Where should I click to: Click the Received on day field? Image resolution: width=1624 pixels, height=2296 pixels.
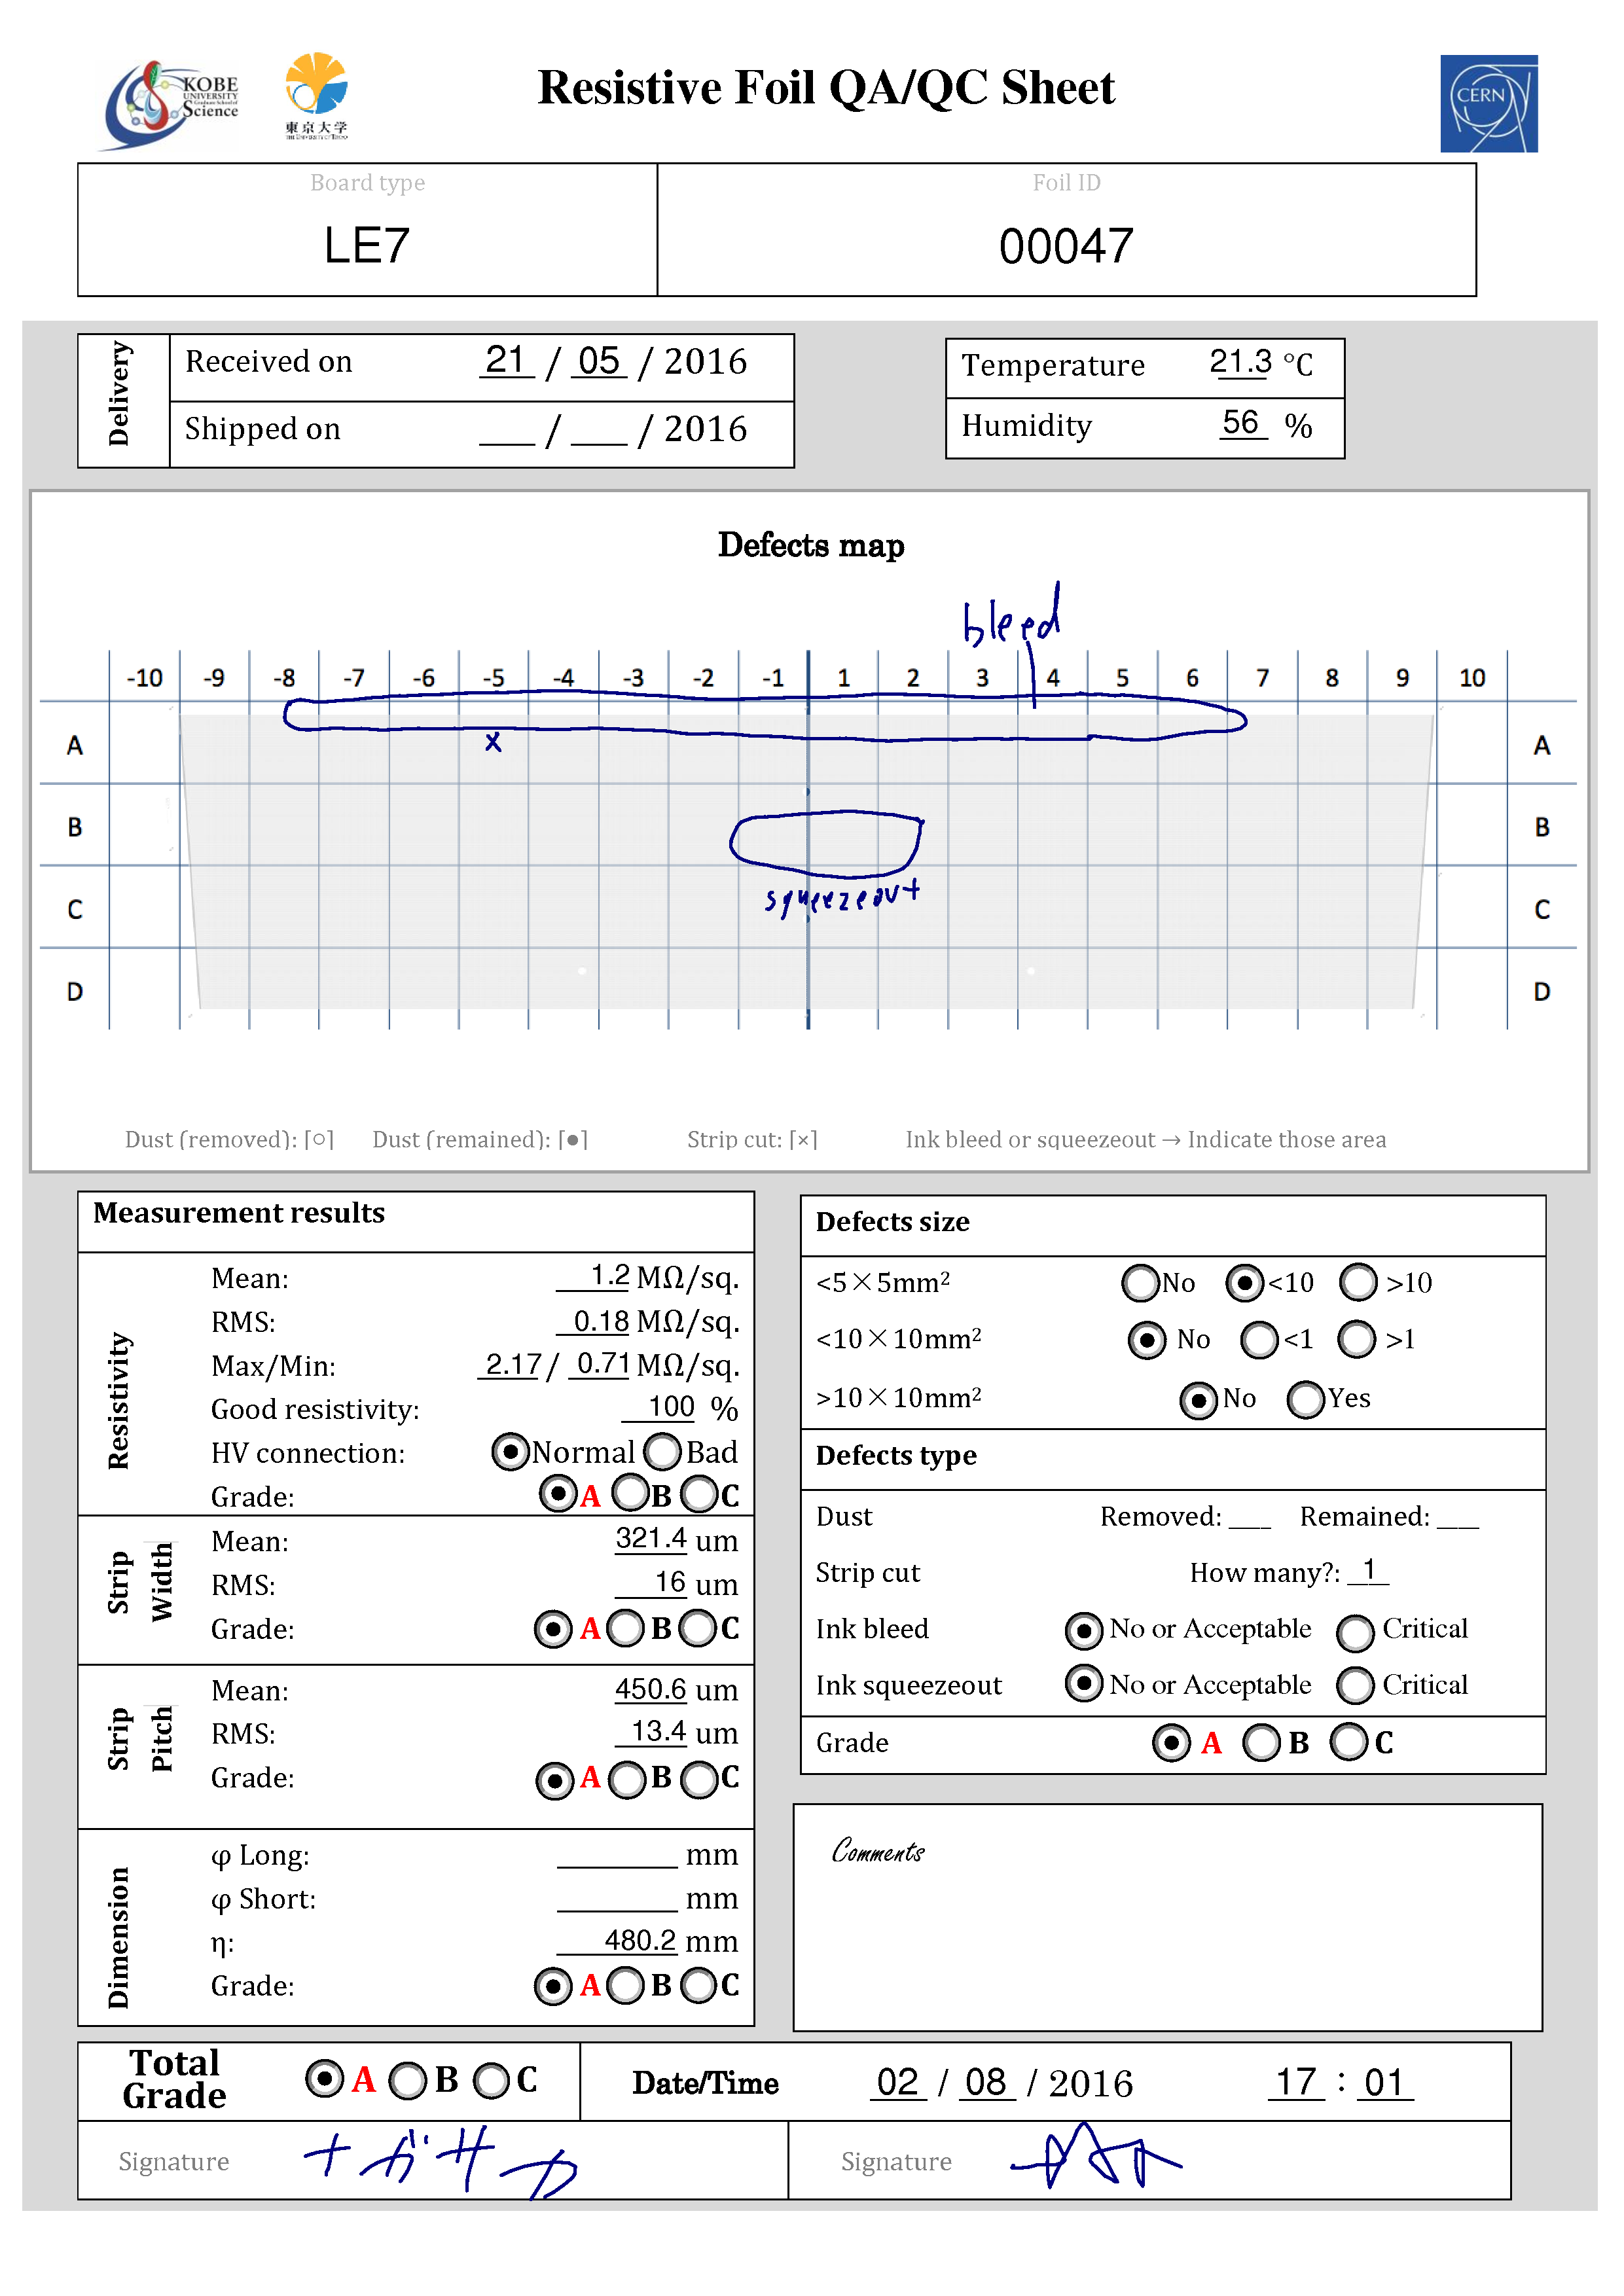506,360
